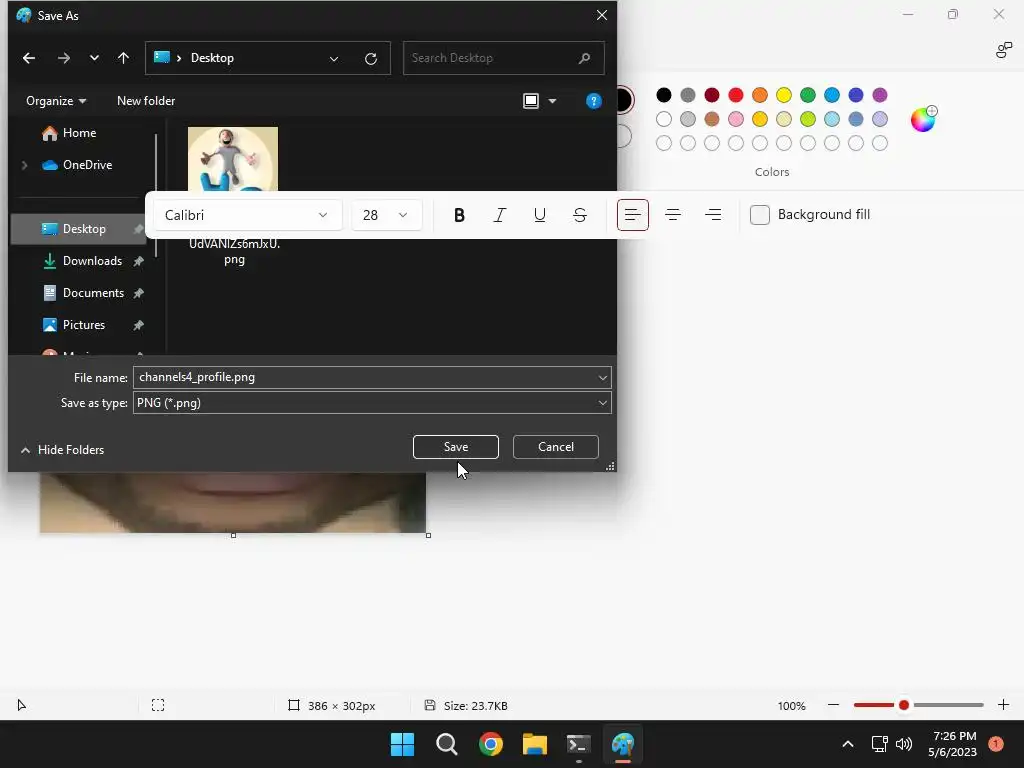Open Google Chrome from taskbar

pyautogui.click(x=490, y=744)
